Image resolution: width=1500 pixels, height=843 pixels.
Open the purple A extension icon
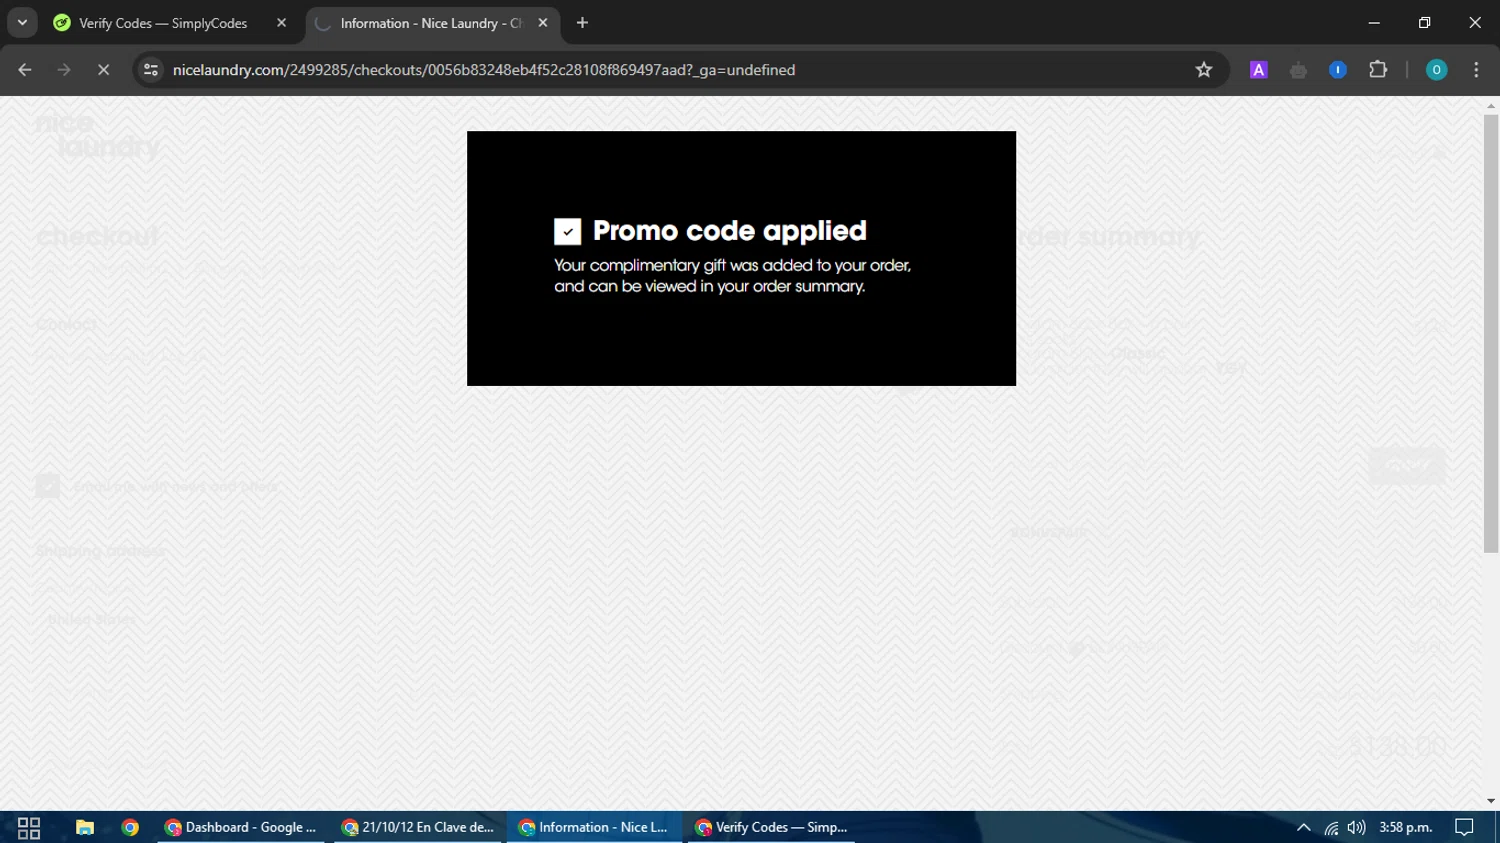click(1259, 70)
